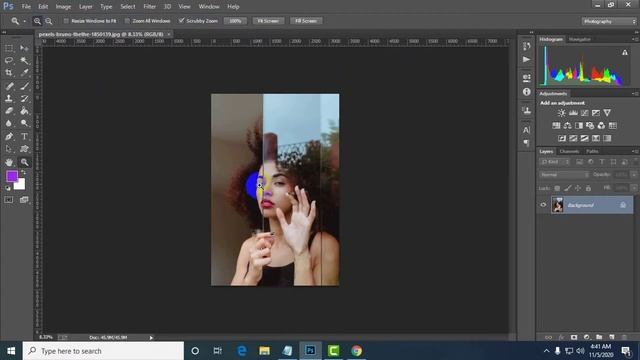Select the Healing Brush tool
This screenshot has width=640, height=360.
point(9,86)
